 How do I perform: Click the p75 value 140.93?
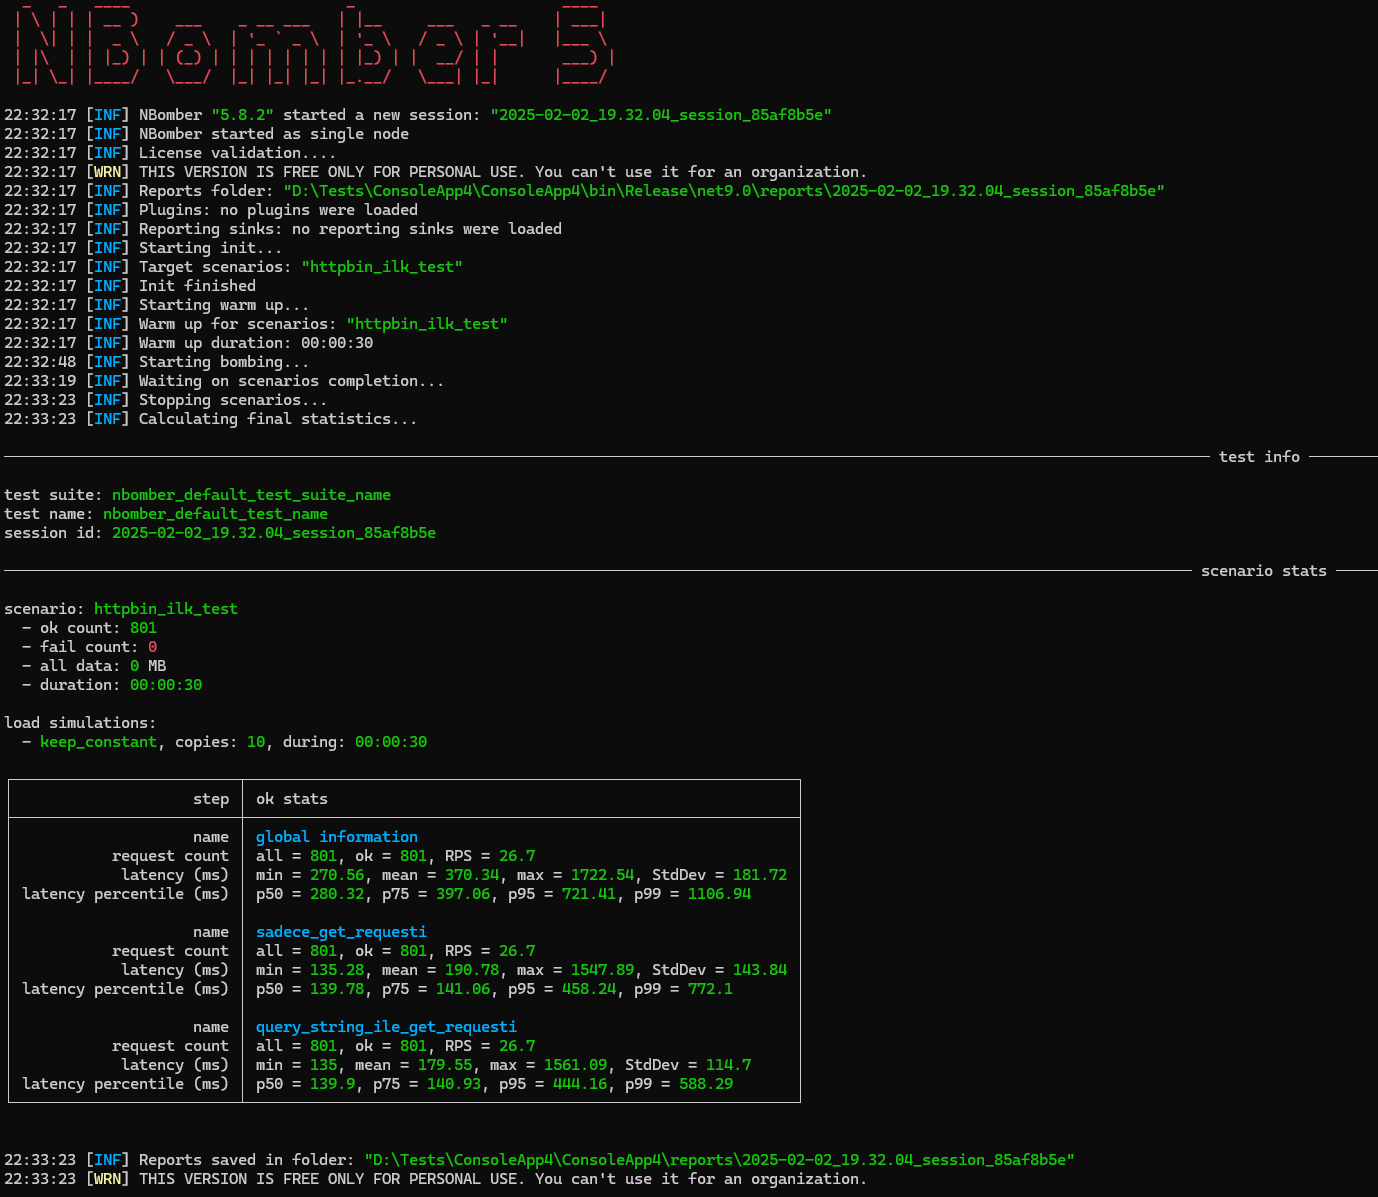454,1084
